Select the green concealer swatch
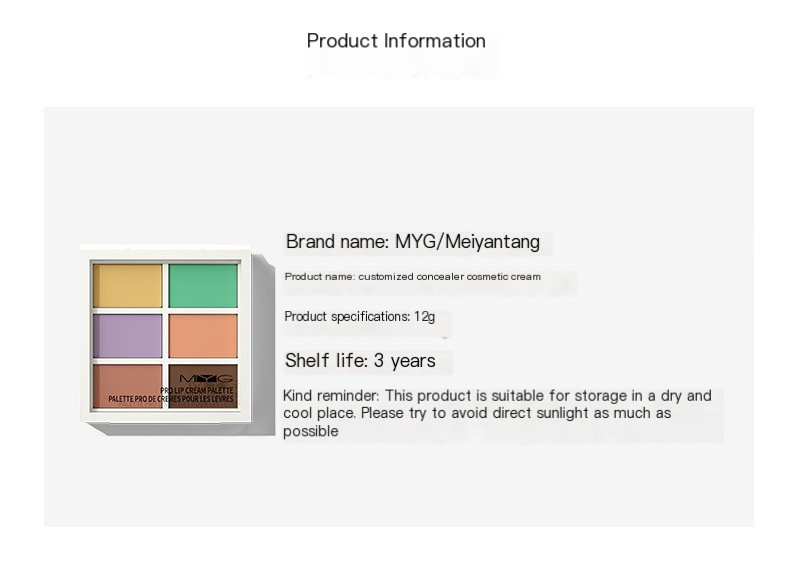 coord(203,285)
